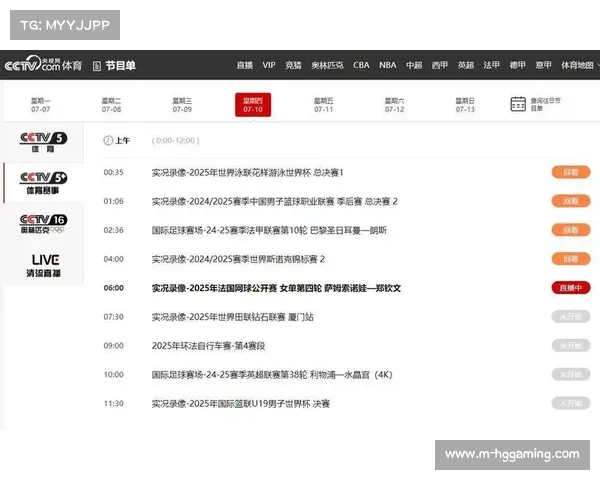Open the CCTV.com 体育 logo
The image size is (600, 480).
43,64
